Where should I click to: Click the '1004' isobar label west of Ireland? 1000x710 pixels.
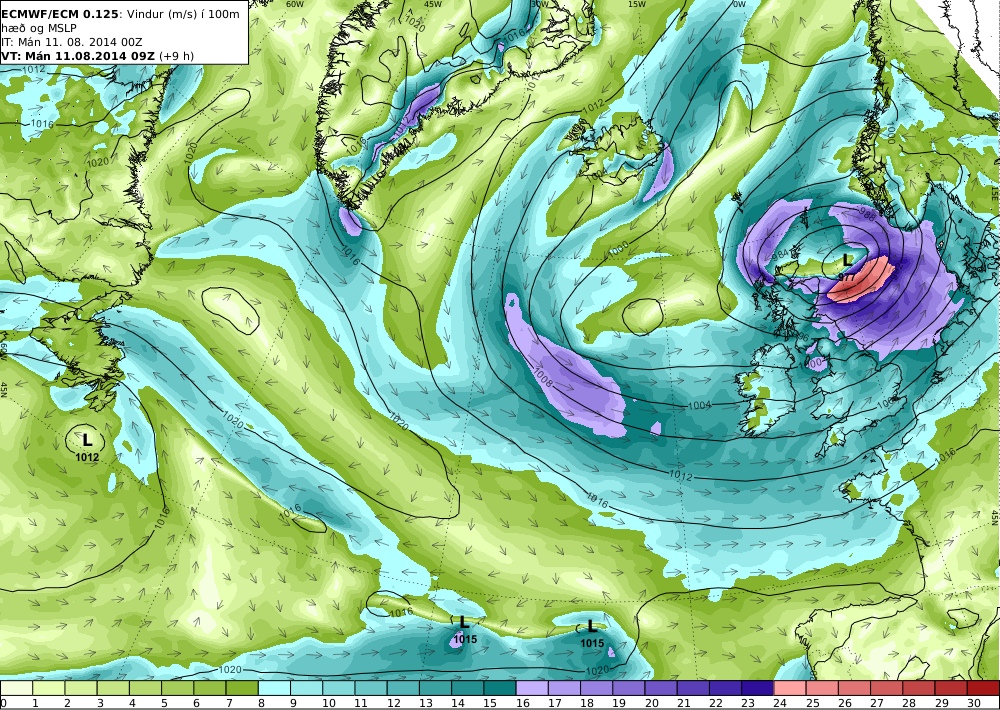tap(700, 405)
